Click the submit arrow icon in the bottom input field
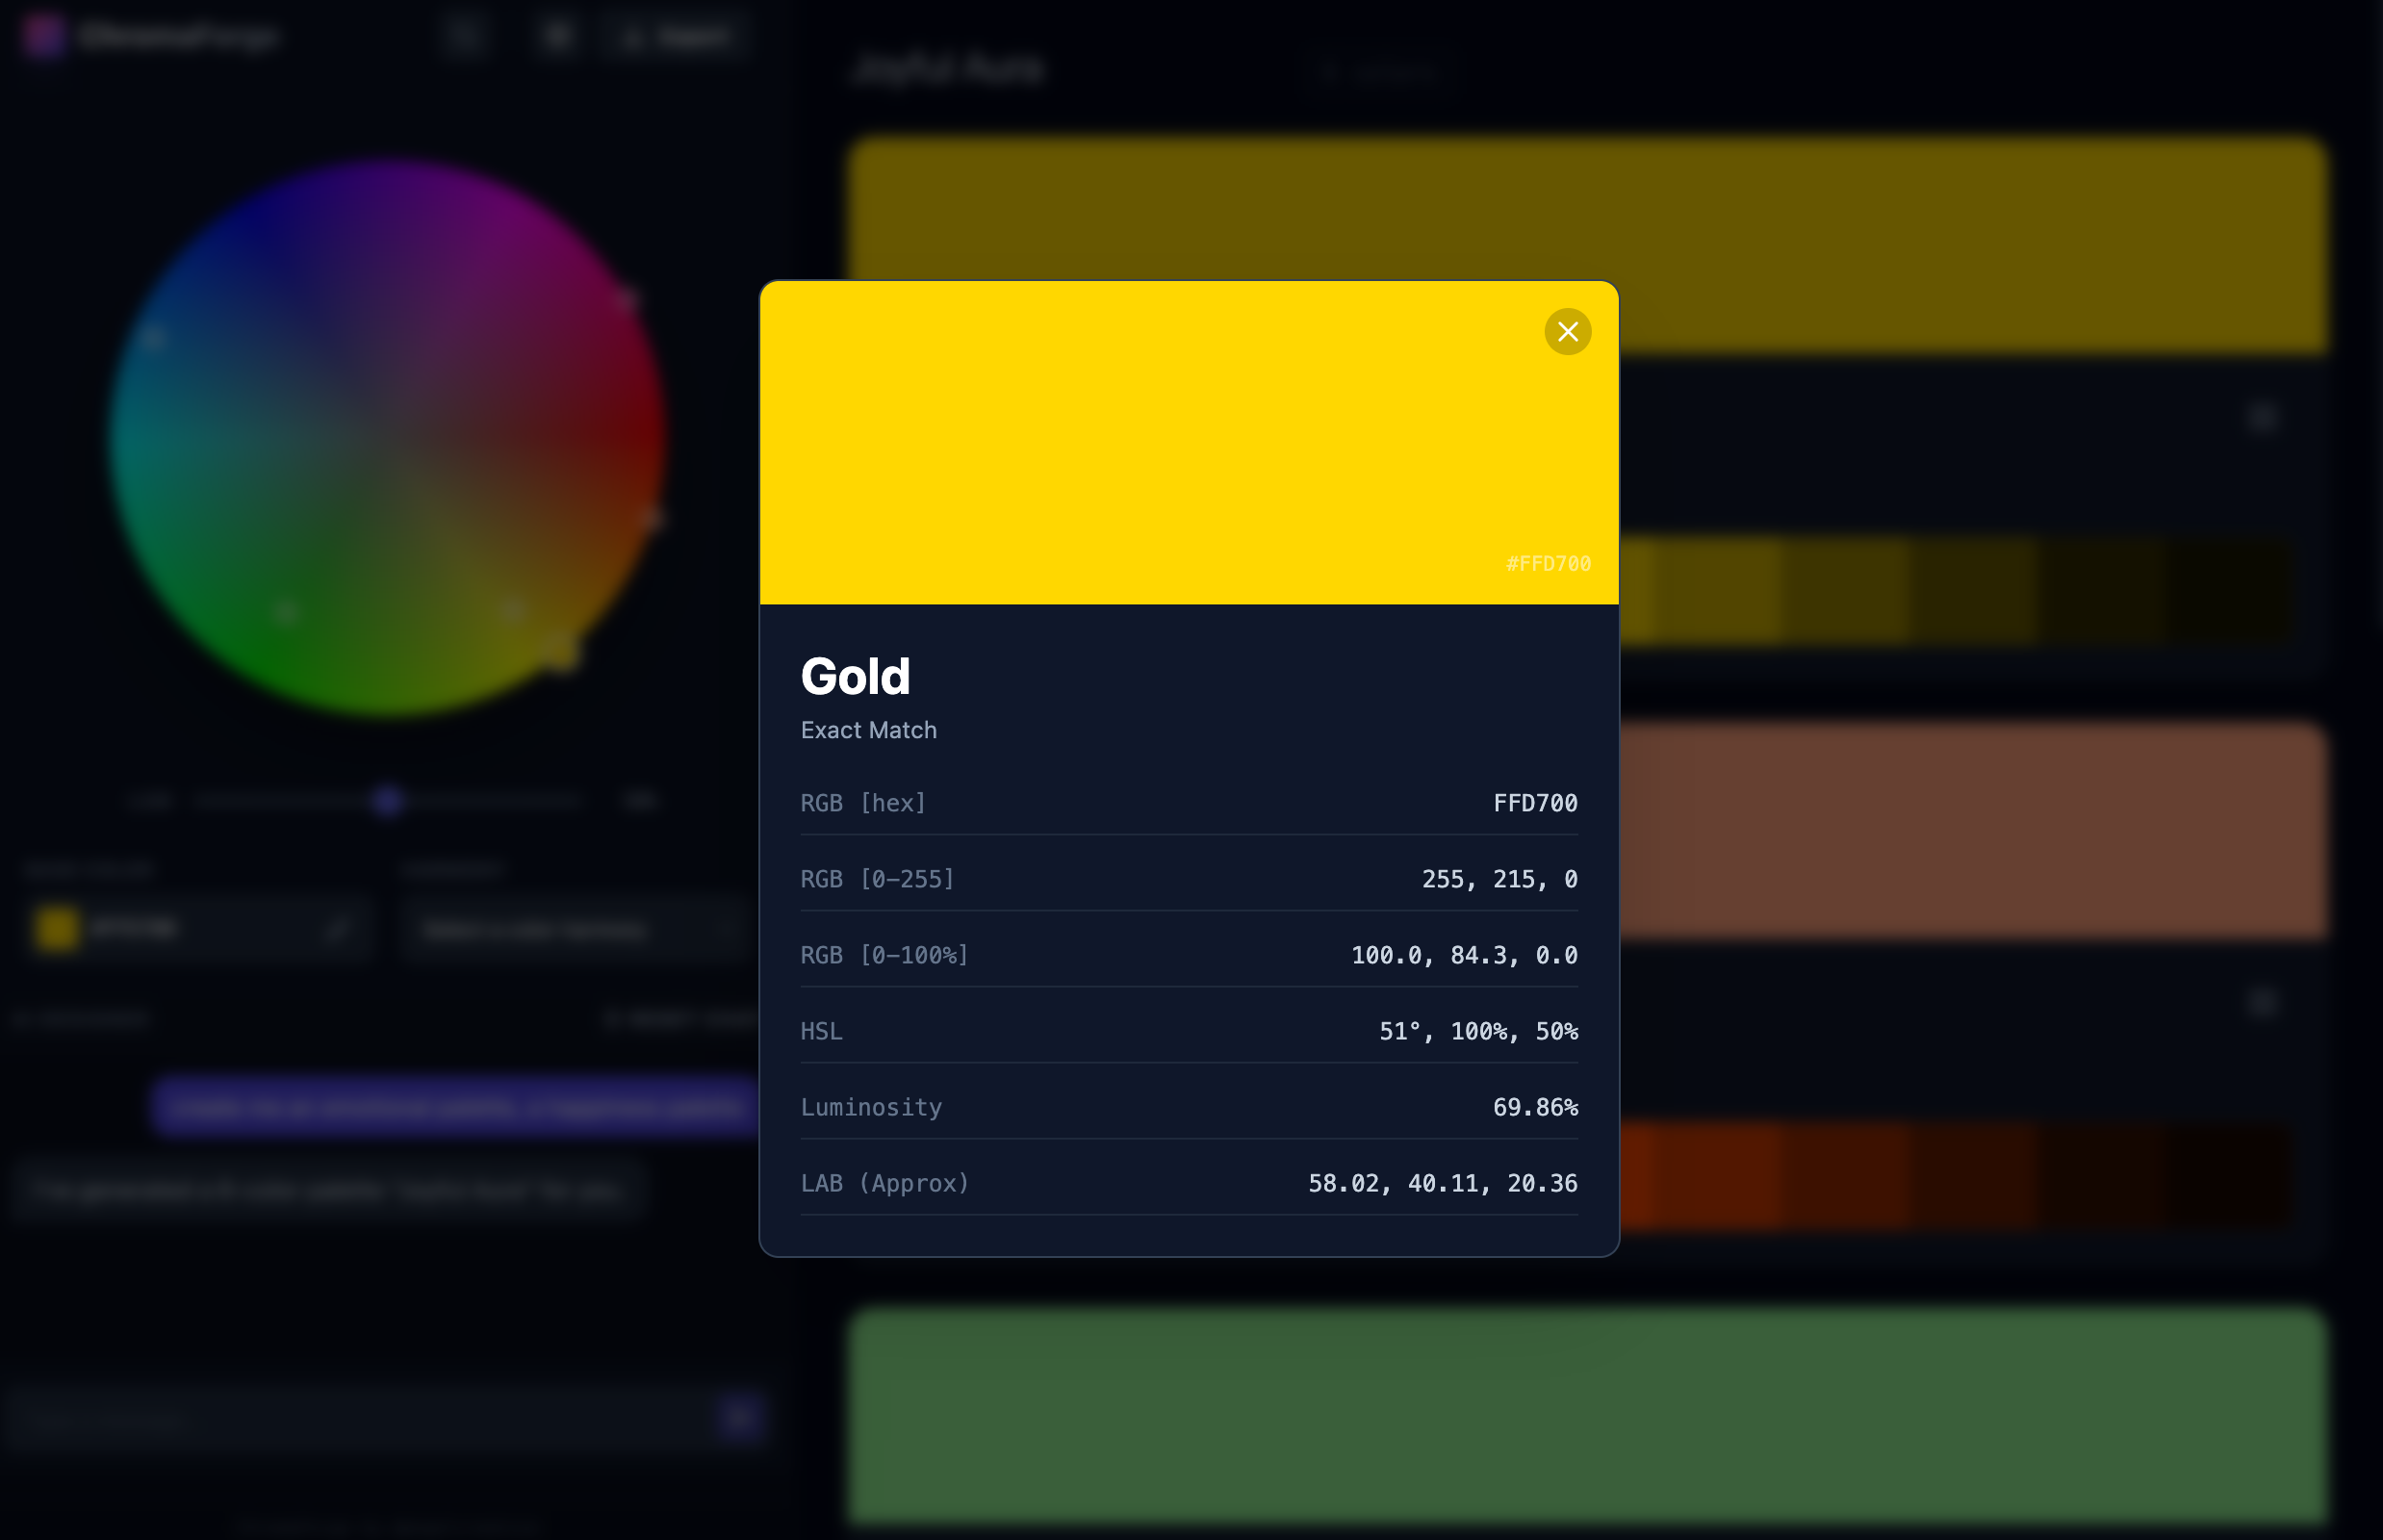 pos(739,1417)
